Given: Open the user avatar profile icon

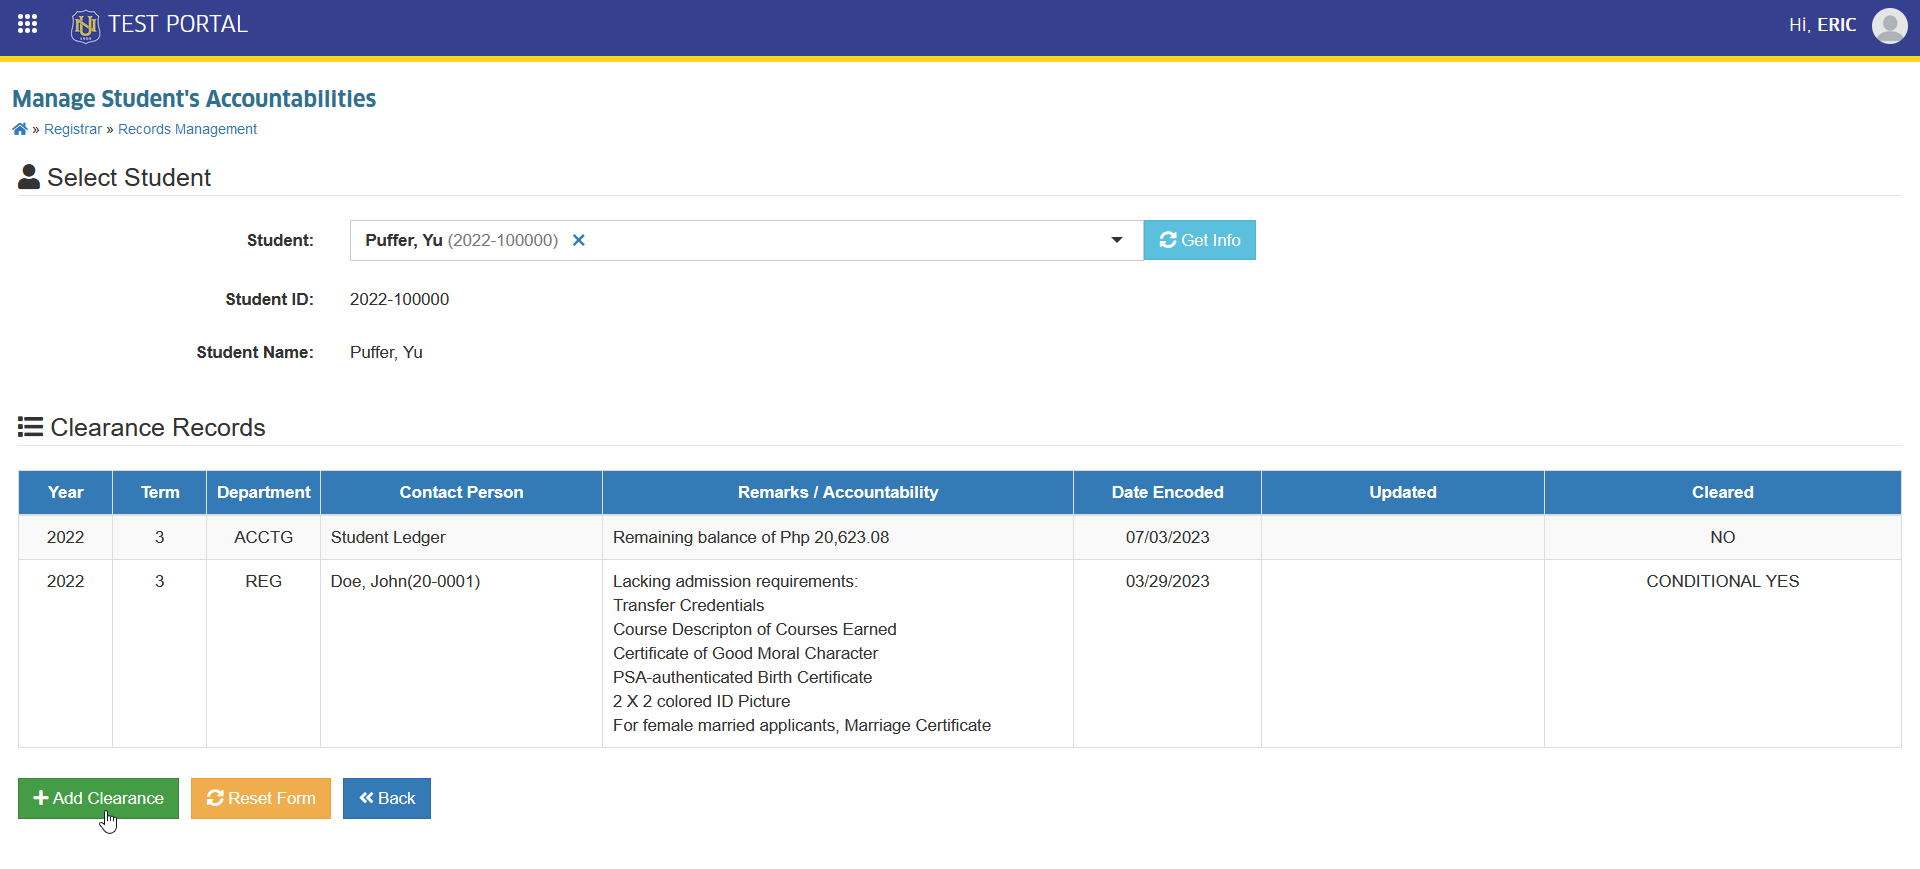Looking at the screenshot, I should click(1889, 26).
